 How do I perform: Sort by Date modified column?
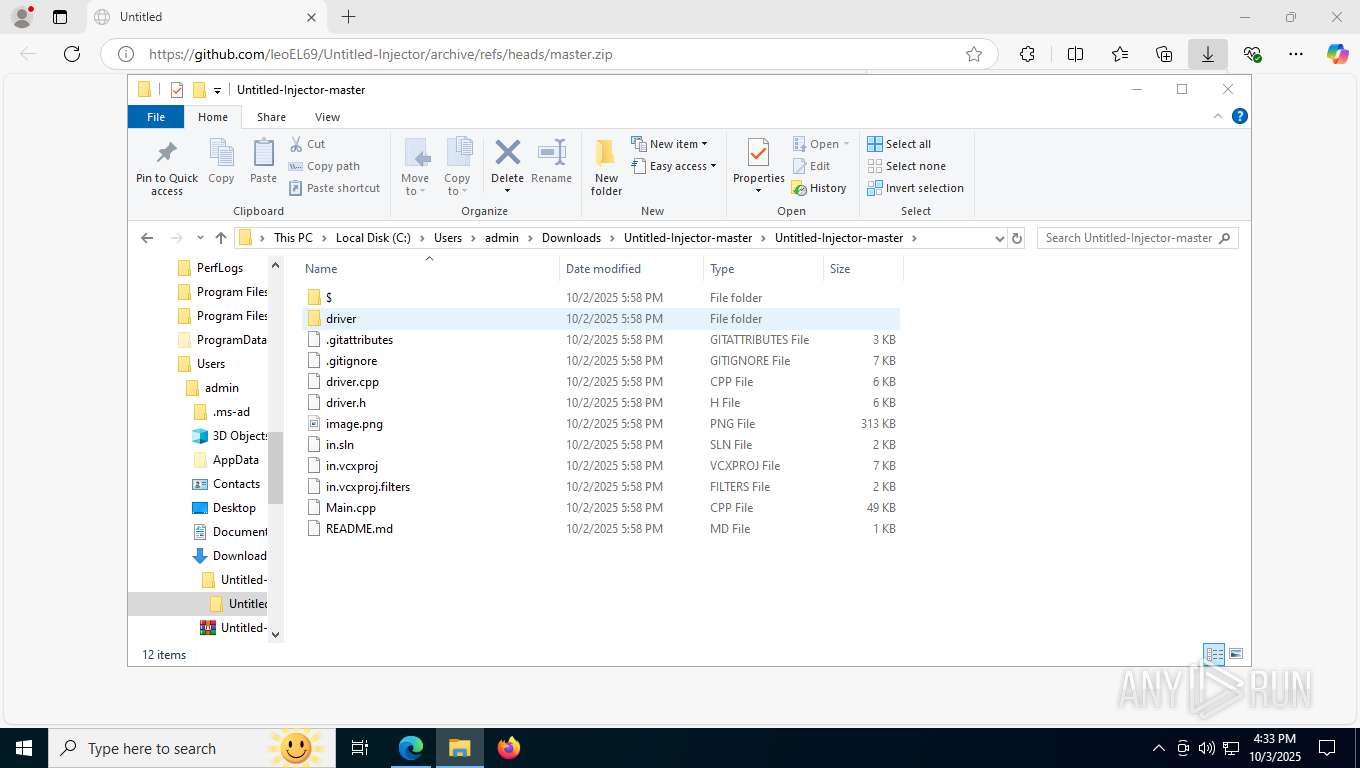point(632,269)
